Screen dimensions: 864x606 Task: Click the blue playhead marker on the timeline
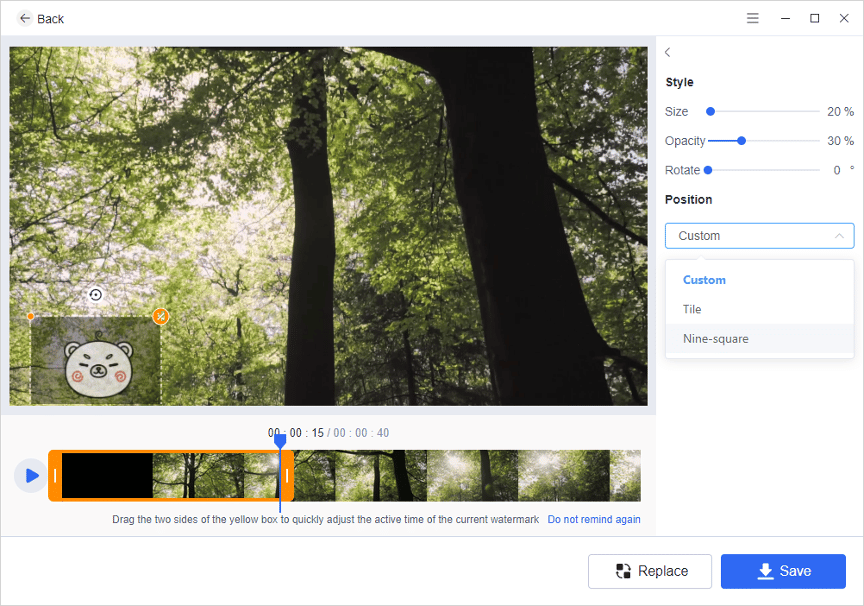coord(280,440)
